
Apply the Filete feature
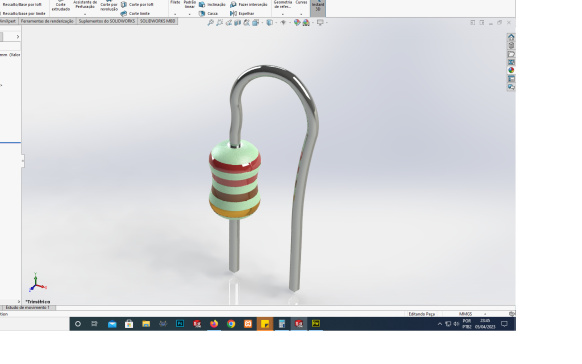tap(175, 3)
